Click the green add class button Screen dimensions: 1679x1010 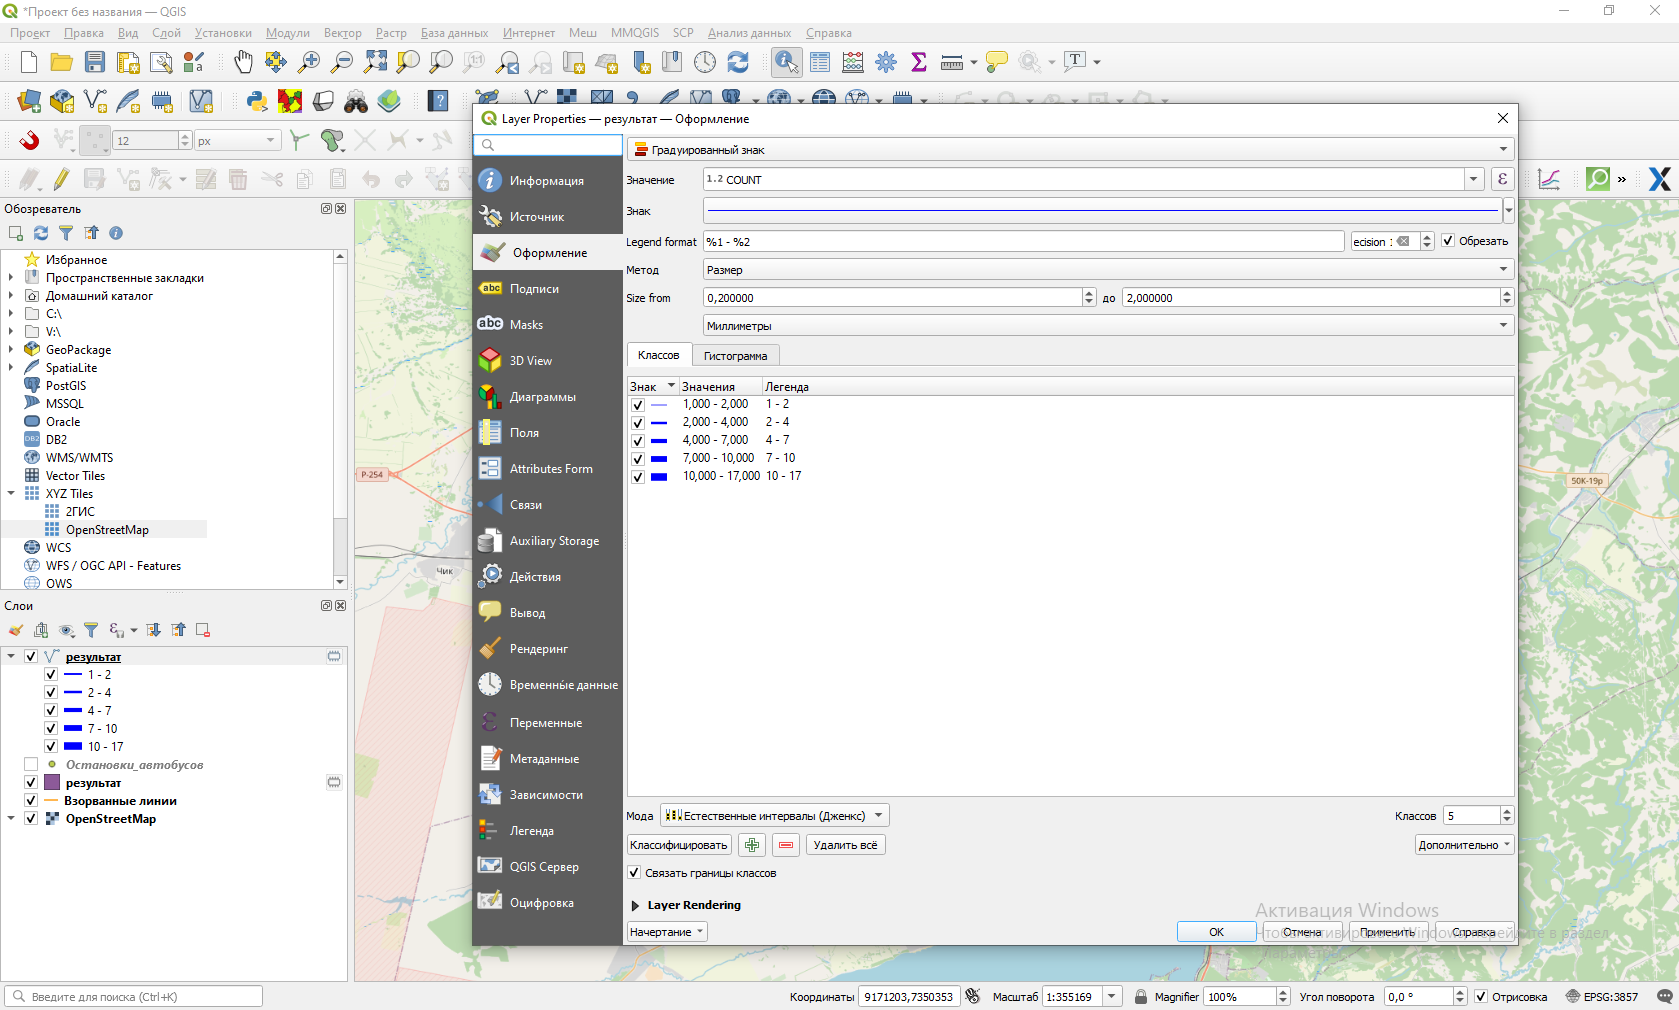point(752,845)
